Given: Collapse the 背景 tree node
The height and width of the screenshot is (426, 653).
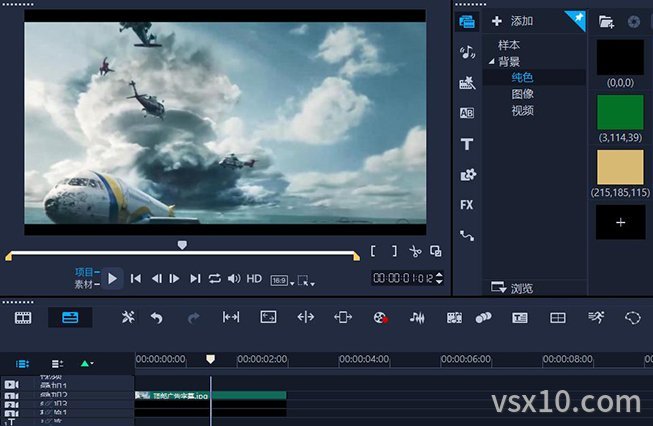Looking at the screenshot, I should [x=492, y=62].
